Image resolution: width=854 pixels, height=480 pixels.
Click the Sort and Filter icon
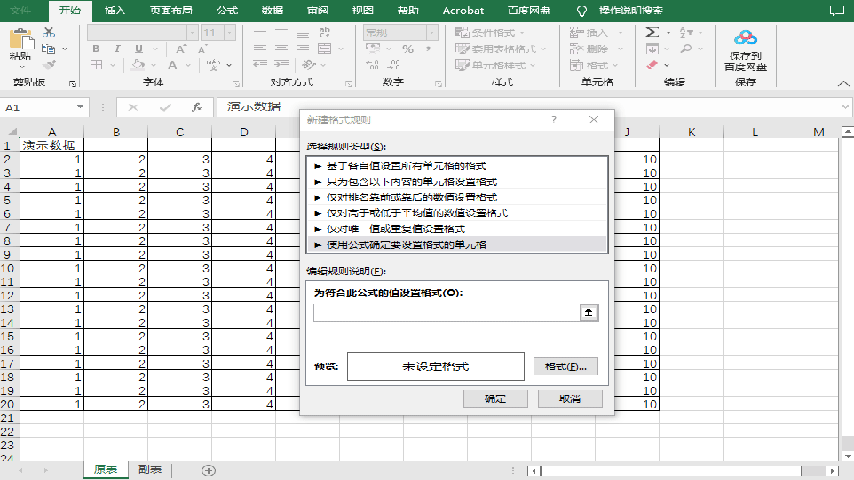pyautogui.click(x=686, y=32)
